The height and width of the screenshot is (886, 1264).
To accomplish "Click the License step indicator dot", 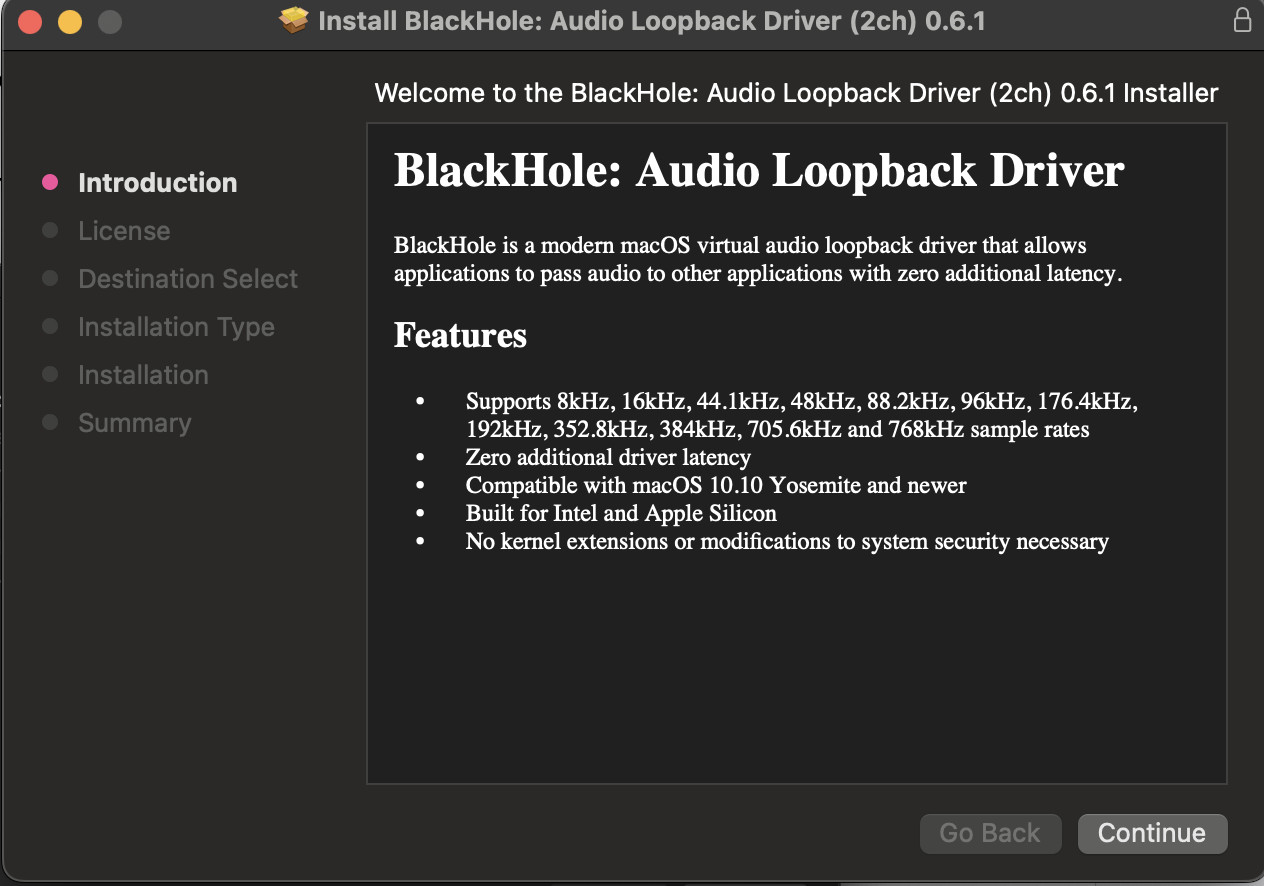I will tap(50, 230).
